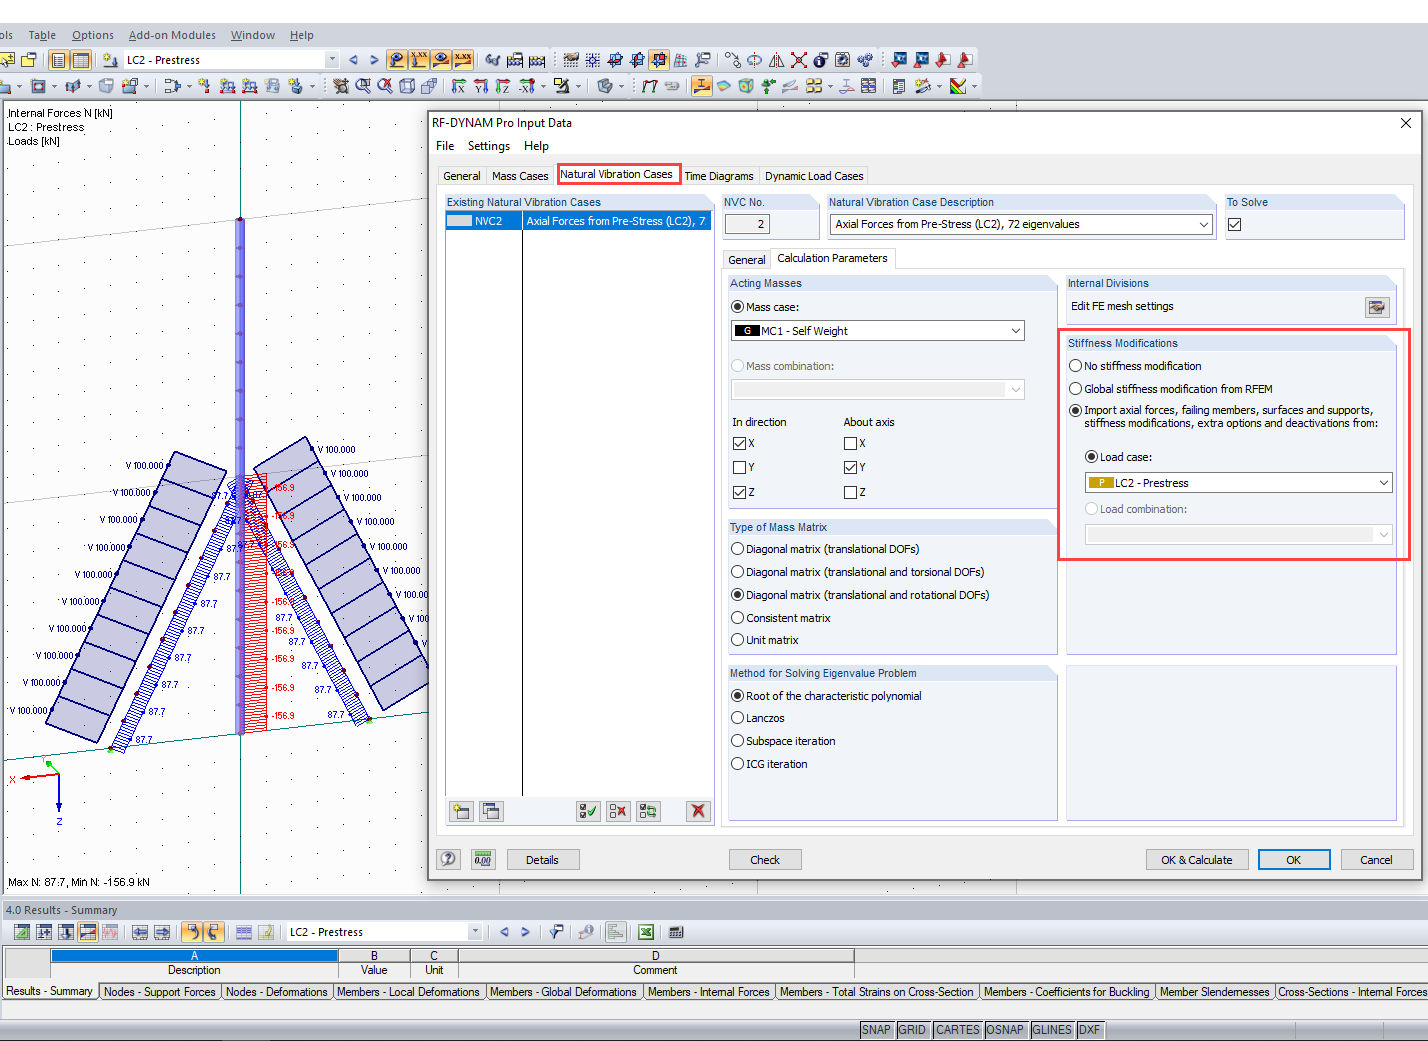The image size is (1428, 1041).
Task: Create a new natural vibration case
Action: click(461, 811)
